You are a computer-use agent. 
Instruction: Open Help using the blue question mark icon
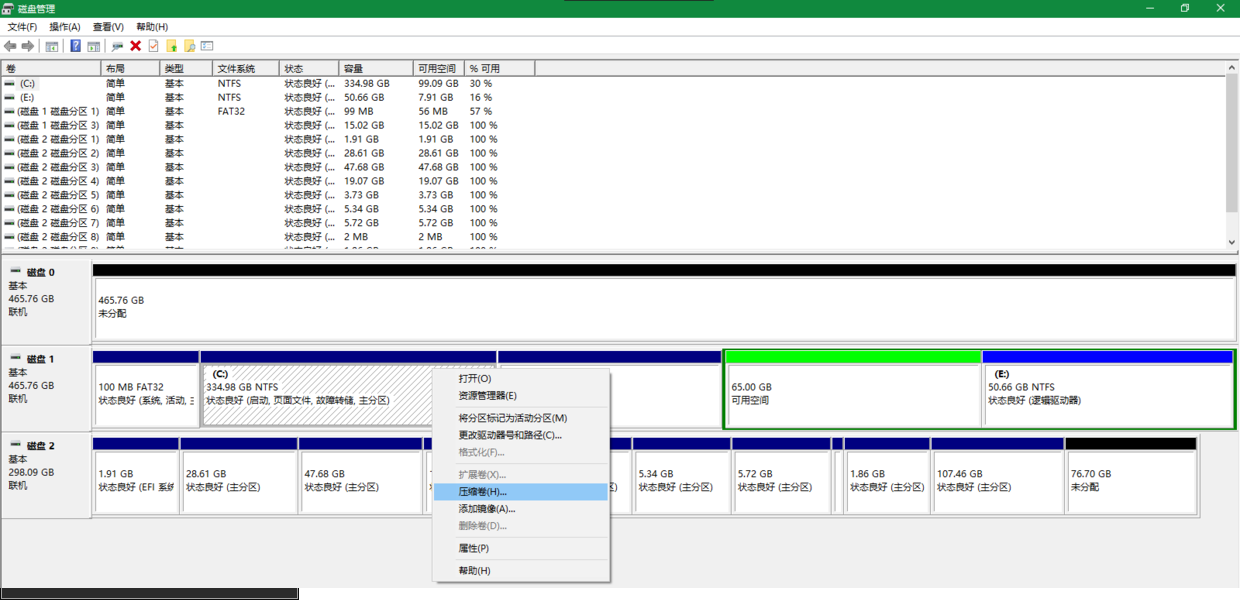(76, 45)
